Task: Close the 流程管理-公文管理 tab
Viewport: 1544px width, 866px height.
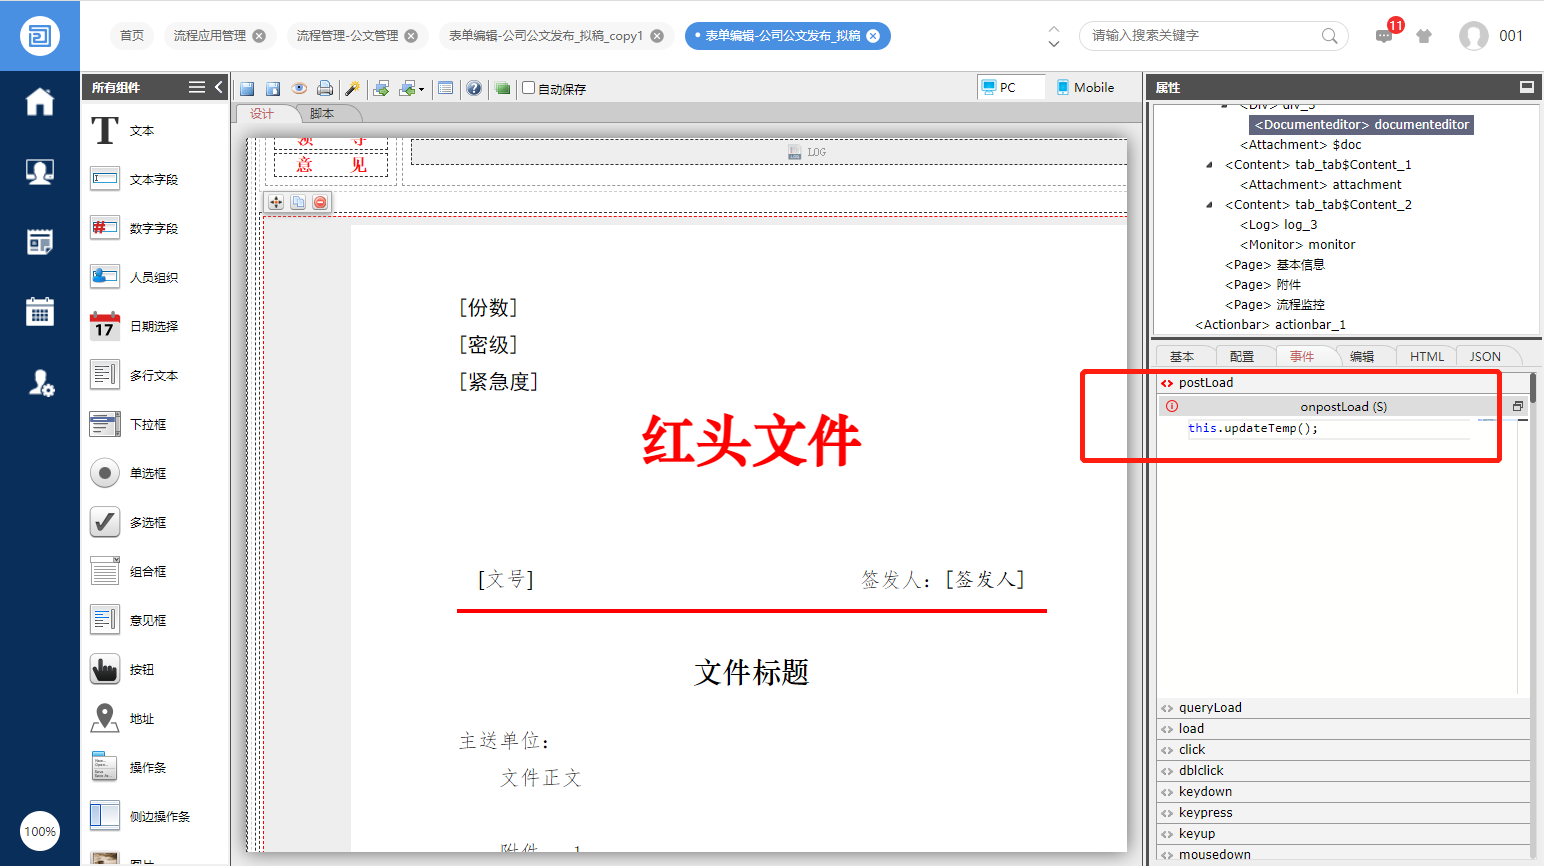Action: 411,36
